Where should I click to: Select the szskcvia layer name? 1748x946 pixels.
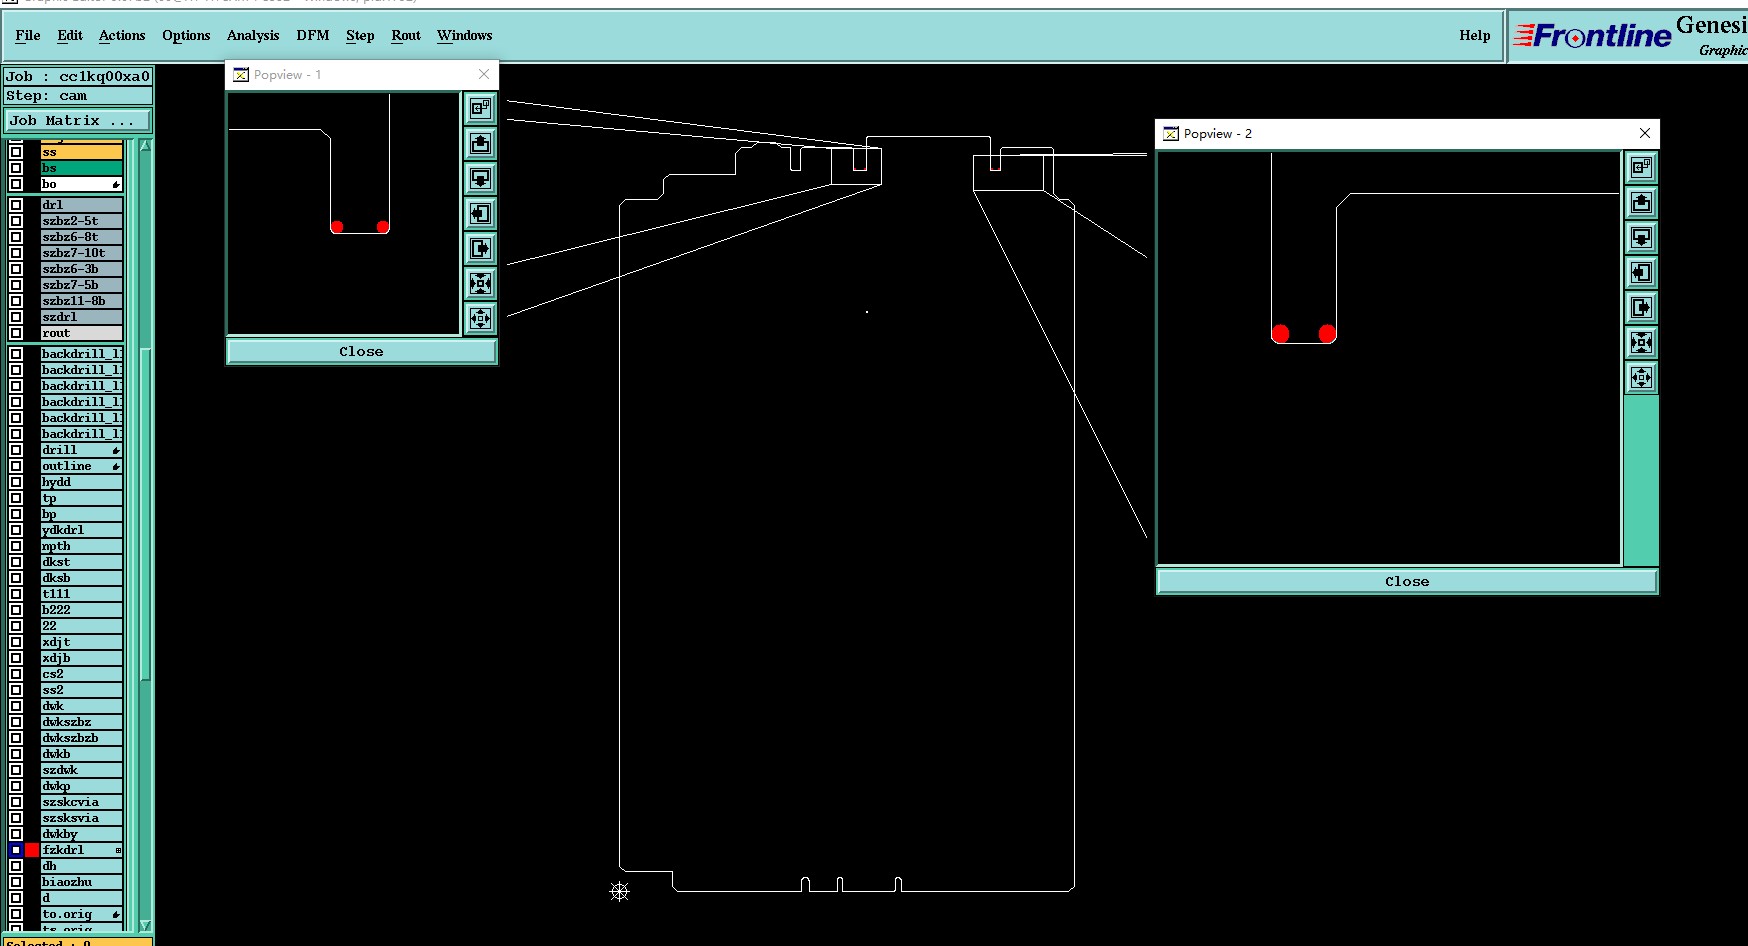pos(82,802)
